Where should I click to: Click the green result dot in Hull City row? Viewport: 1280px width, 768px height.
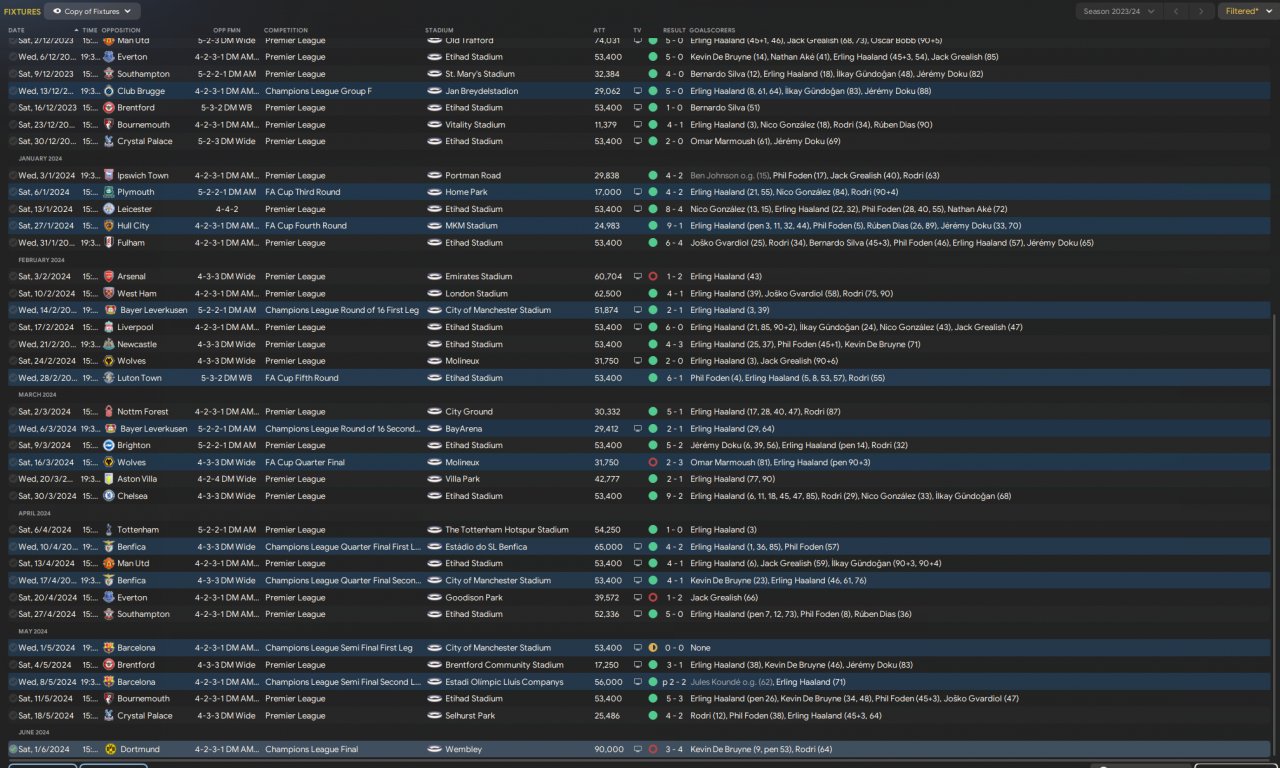tap(653, 226)
